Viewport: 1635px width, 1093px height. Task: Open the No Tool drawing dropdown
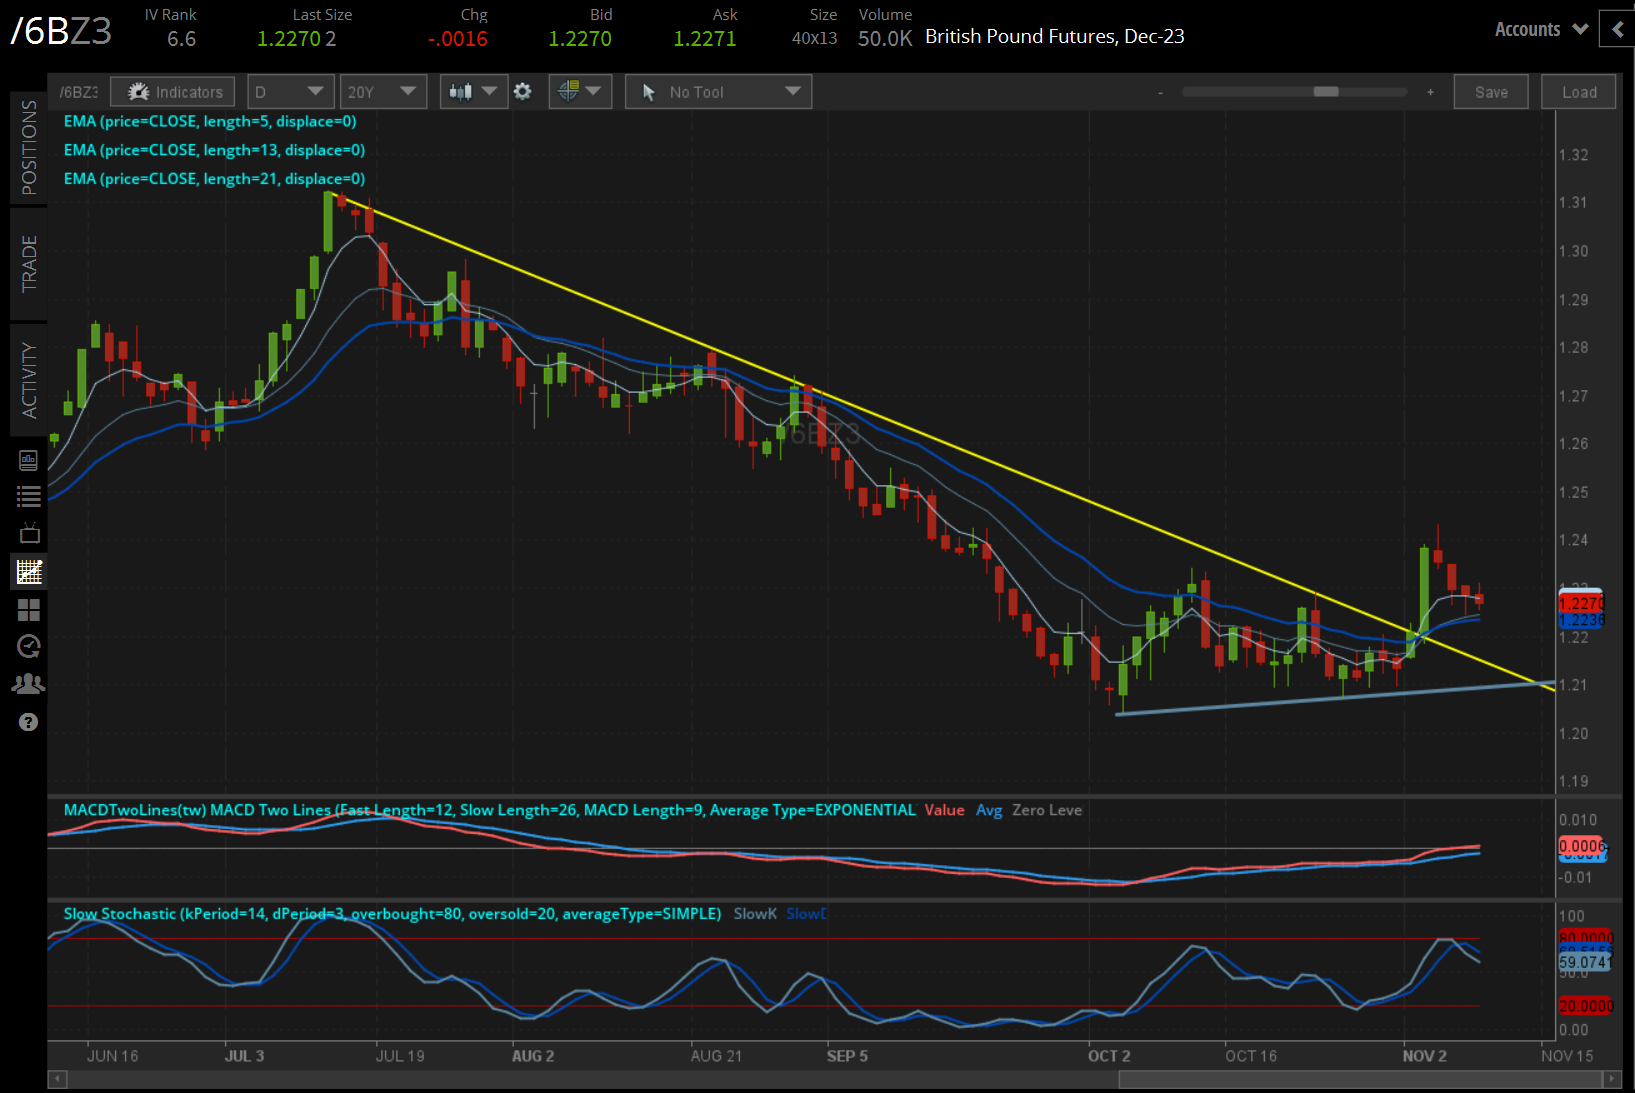(718, 92)
